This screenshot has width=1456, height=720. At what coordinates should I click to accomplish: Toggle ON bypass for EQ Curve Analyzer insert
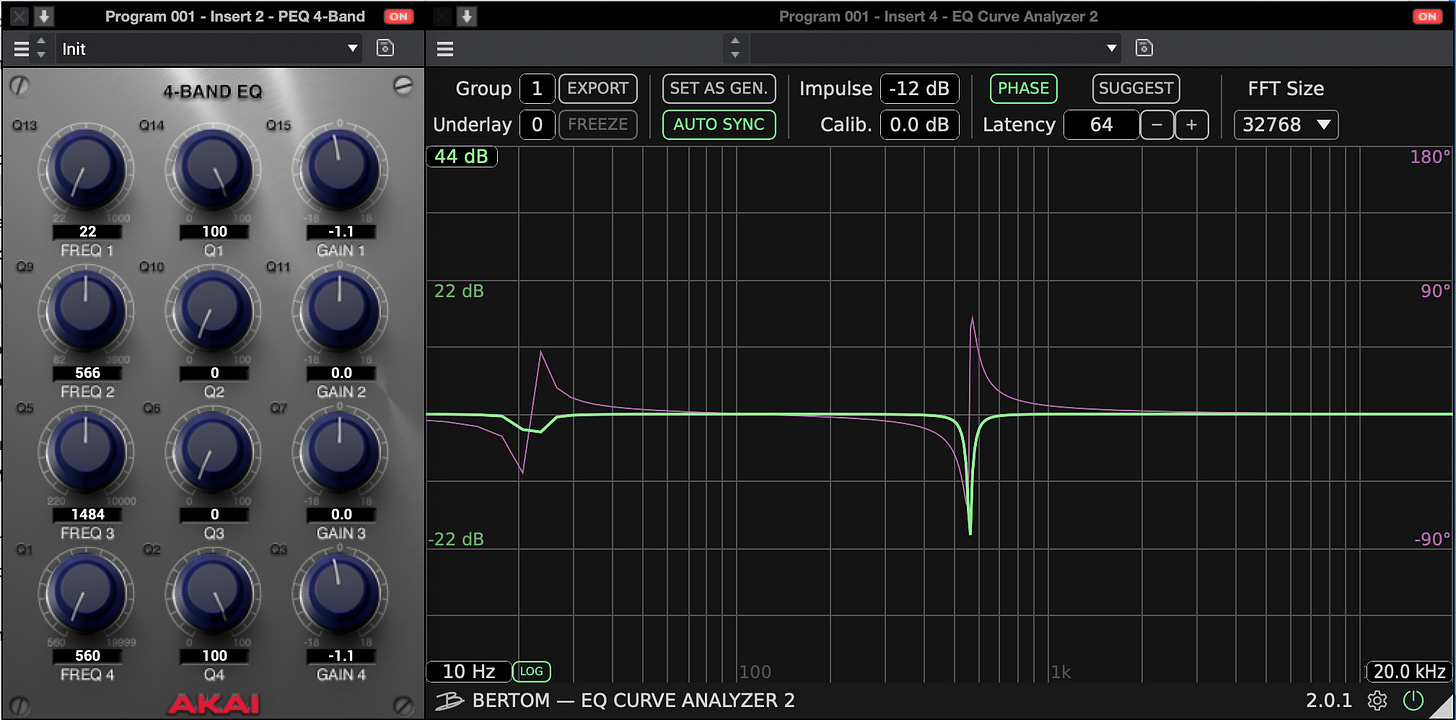point(1426,16)
